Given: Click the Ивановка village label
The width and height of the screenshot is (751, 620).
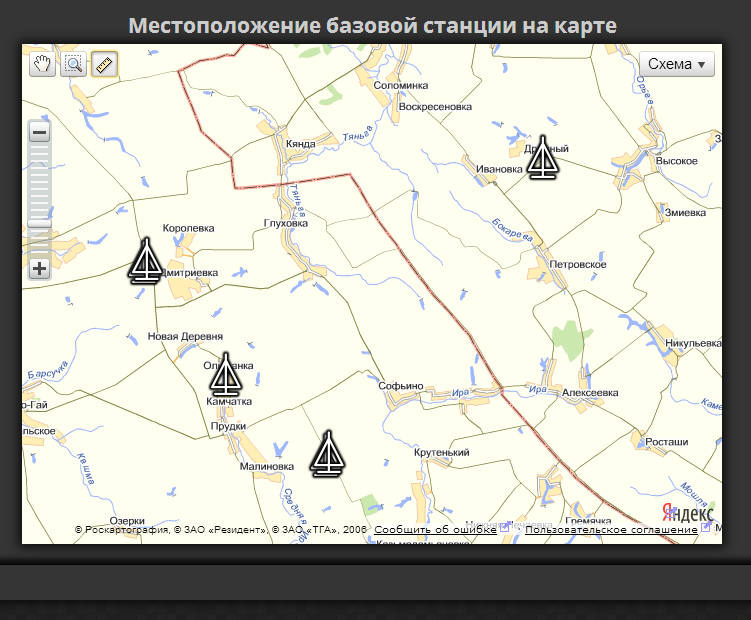Looking at the screenshot, I should coord(499,169).
